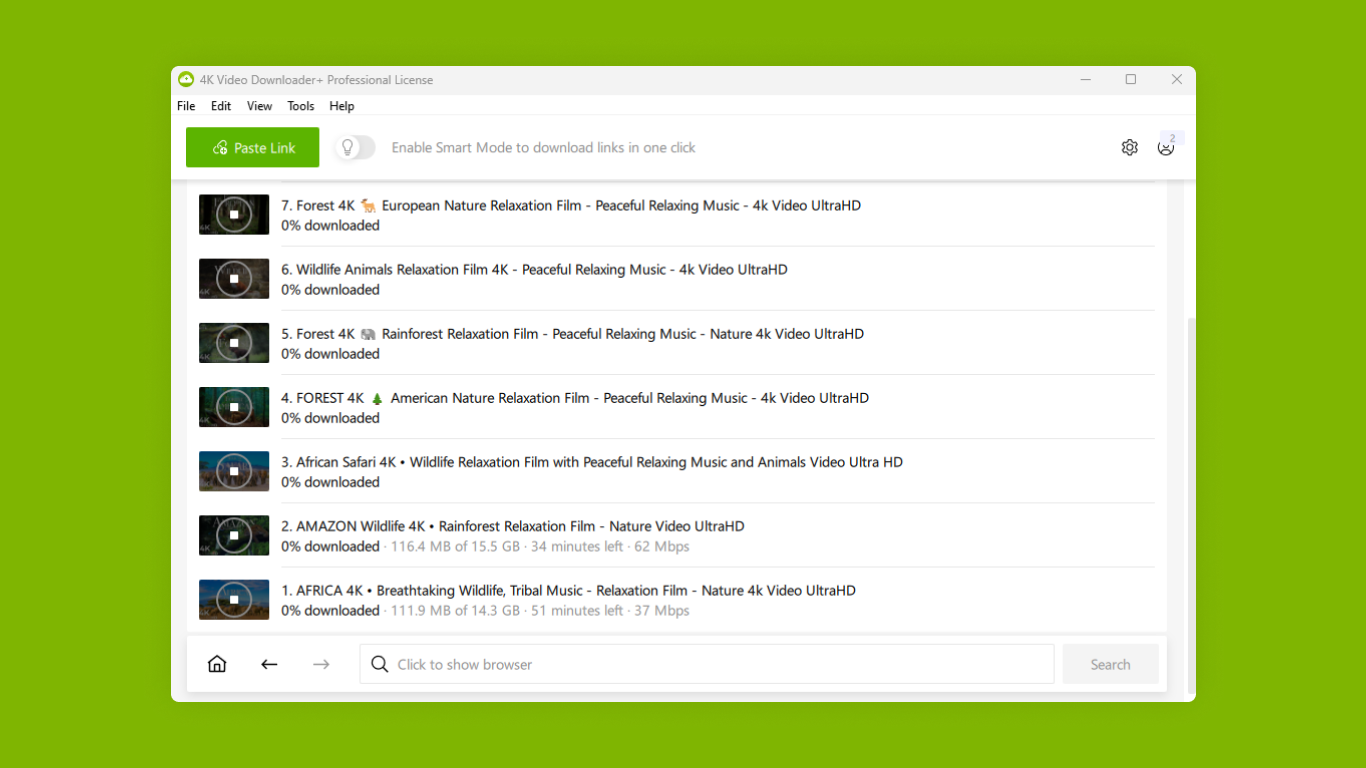Image resolution: width=1366 pixels, height=768 pixels.
Task: Stop downloading the African Safari 4K video
Action: coord(233,471)
